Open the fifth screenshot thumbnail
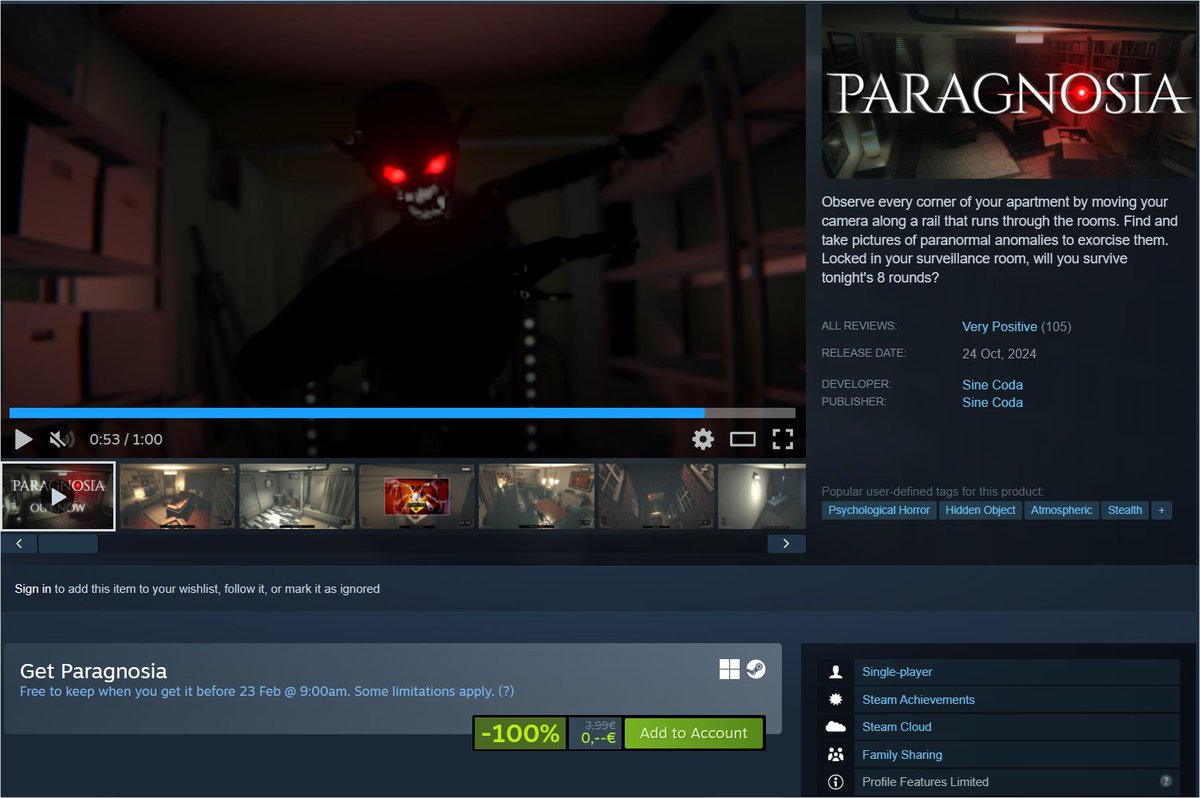Image resolution: width=1200 pixels, height=798 pixels. point(537,496)
